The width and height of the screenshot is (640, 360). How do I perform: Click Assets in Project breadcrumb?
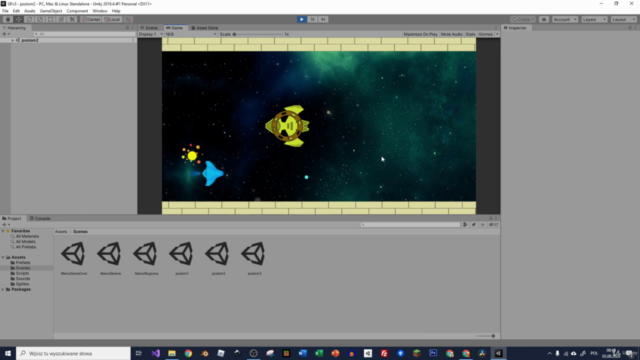tap(61, 231)
